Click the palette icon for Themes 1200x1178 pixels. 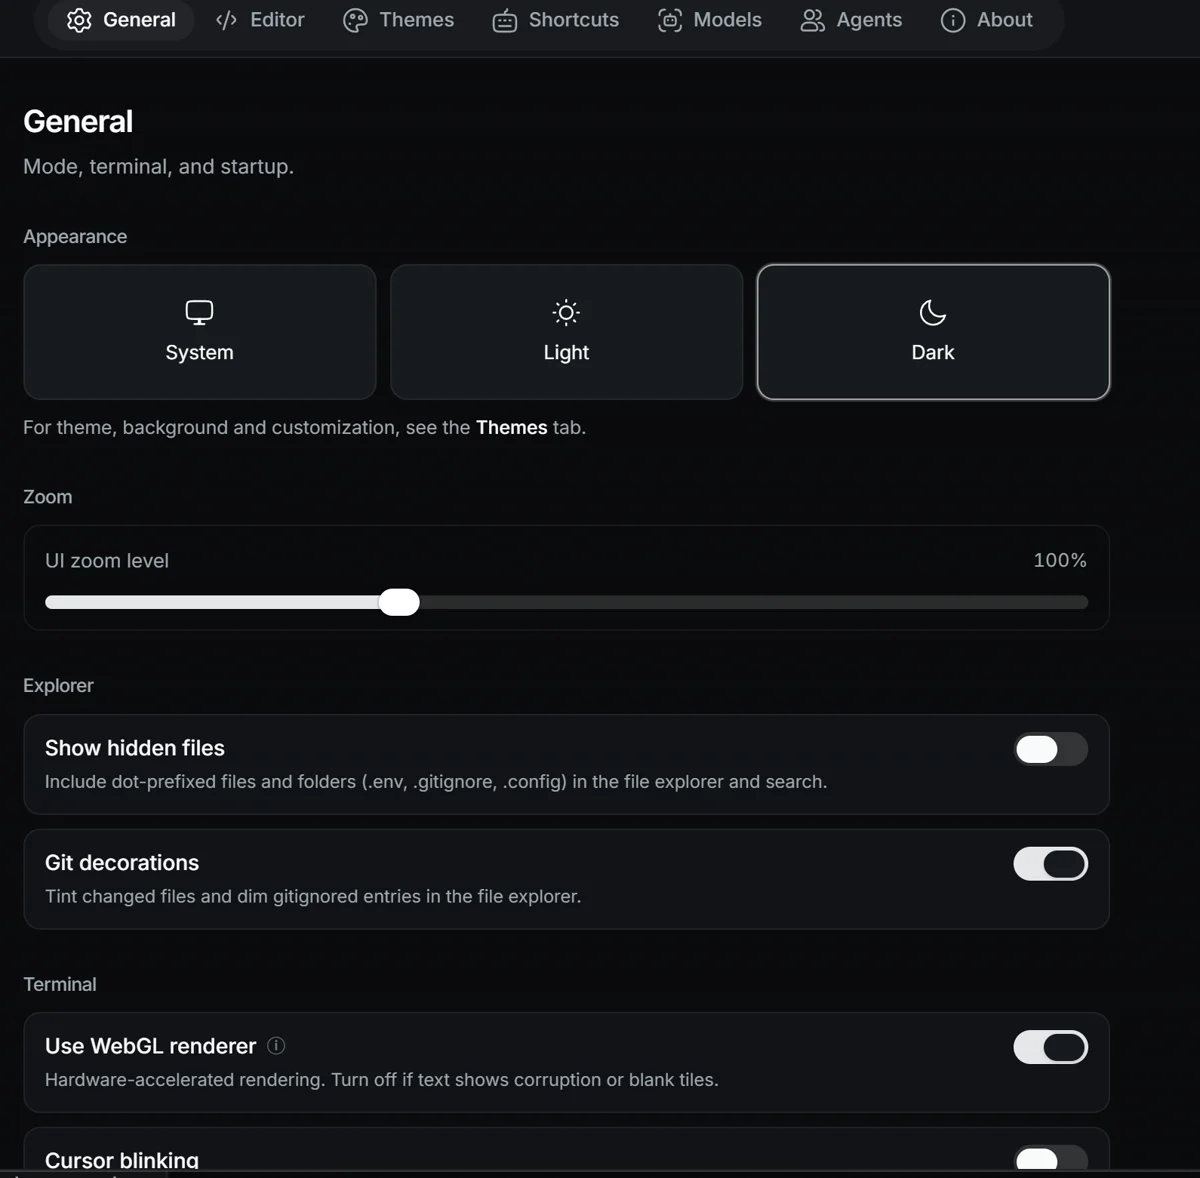tap(355, 20)
